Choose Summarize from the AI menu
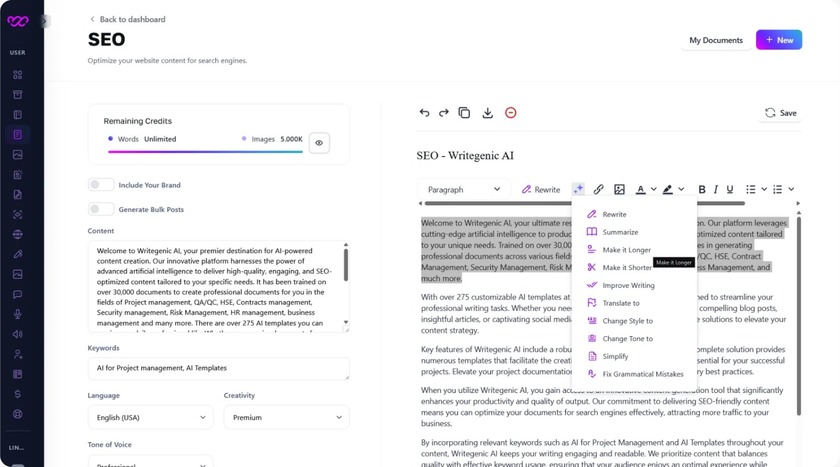Viewport: 840px width, 467px height. tap(634, 232)
